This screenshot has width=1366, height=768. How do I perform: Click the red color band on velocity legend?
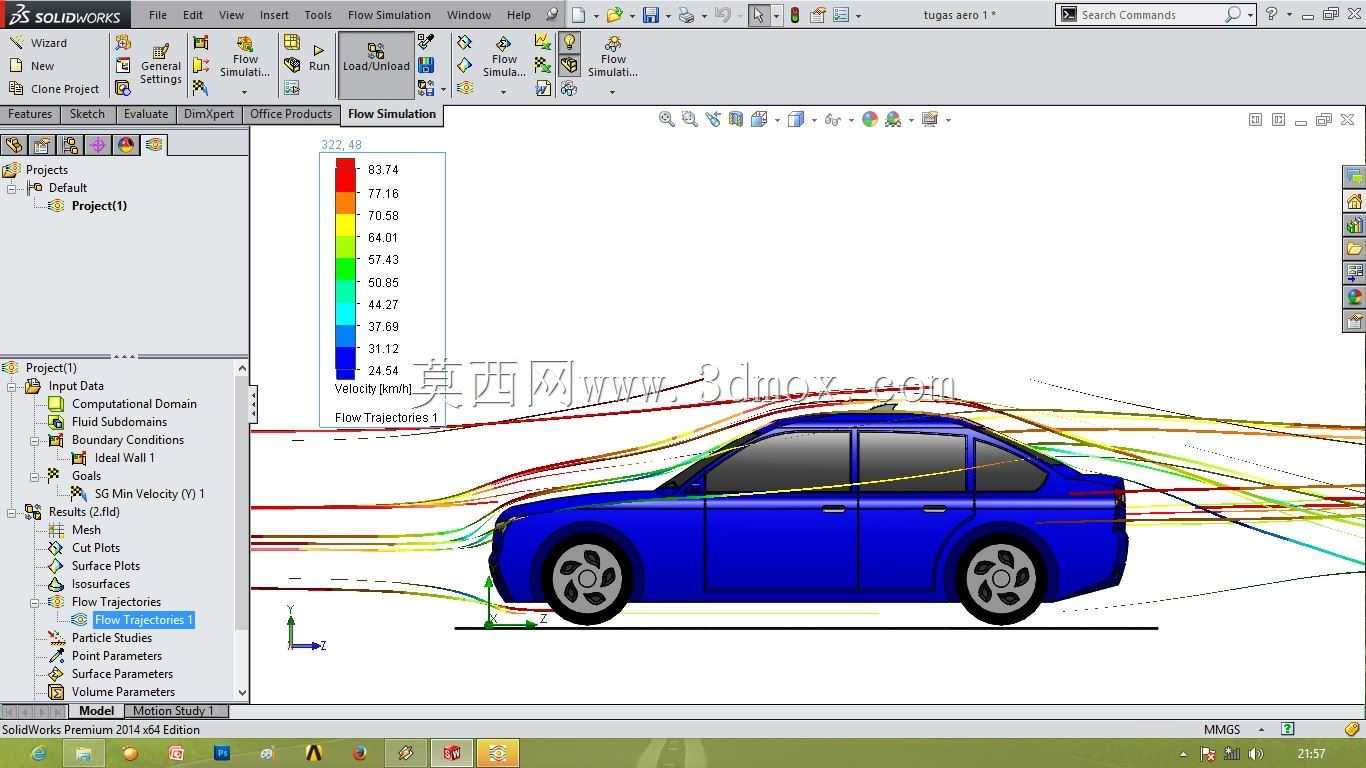(x=345, y=175)
